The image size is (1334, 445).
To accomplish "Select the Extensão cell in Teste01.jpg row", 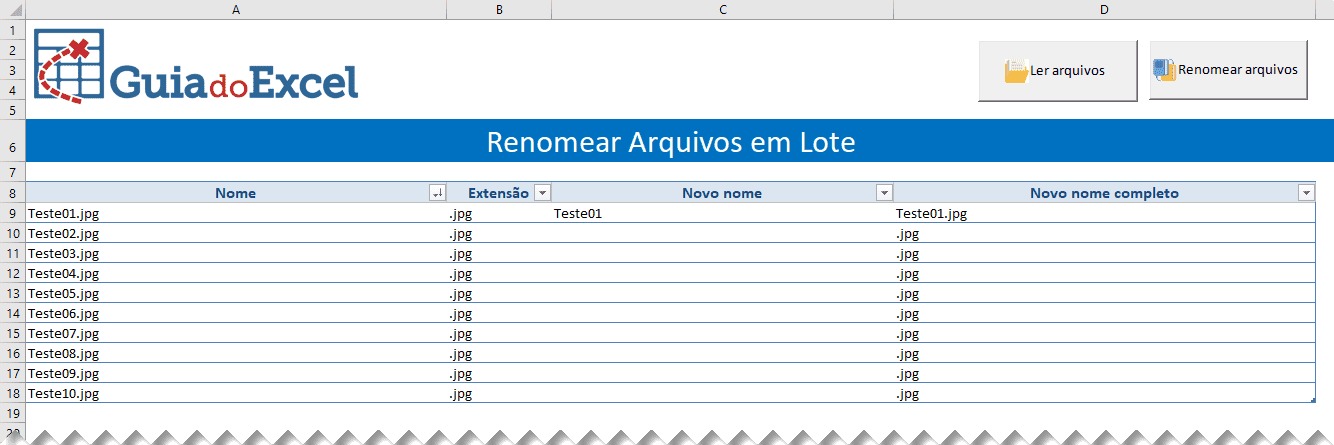I will point(499,213).
